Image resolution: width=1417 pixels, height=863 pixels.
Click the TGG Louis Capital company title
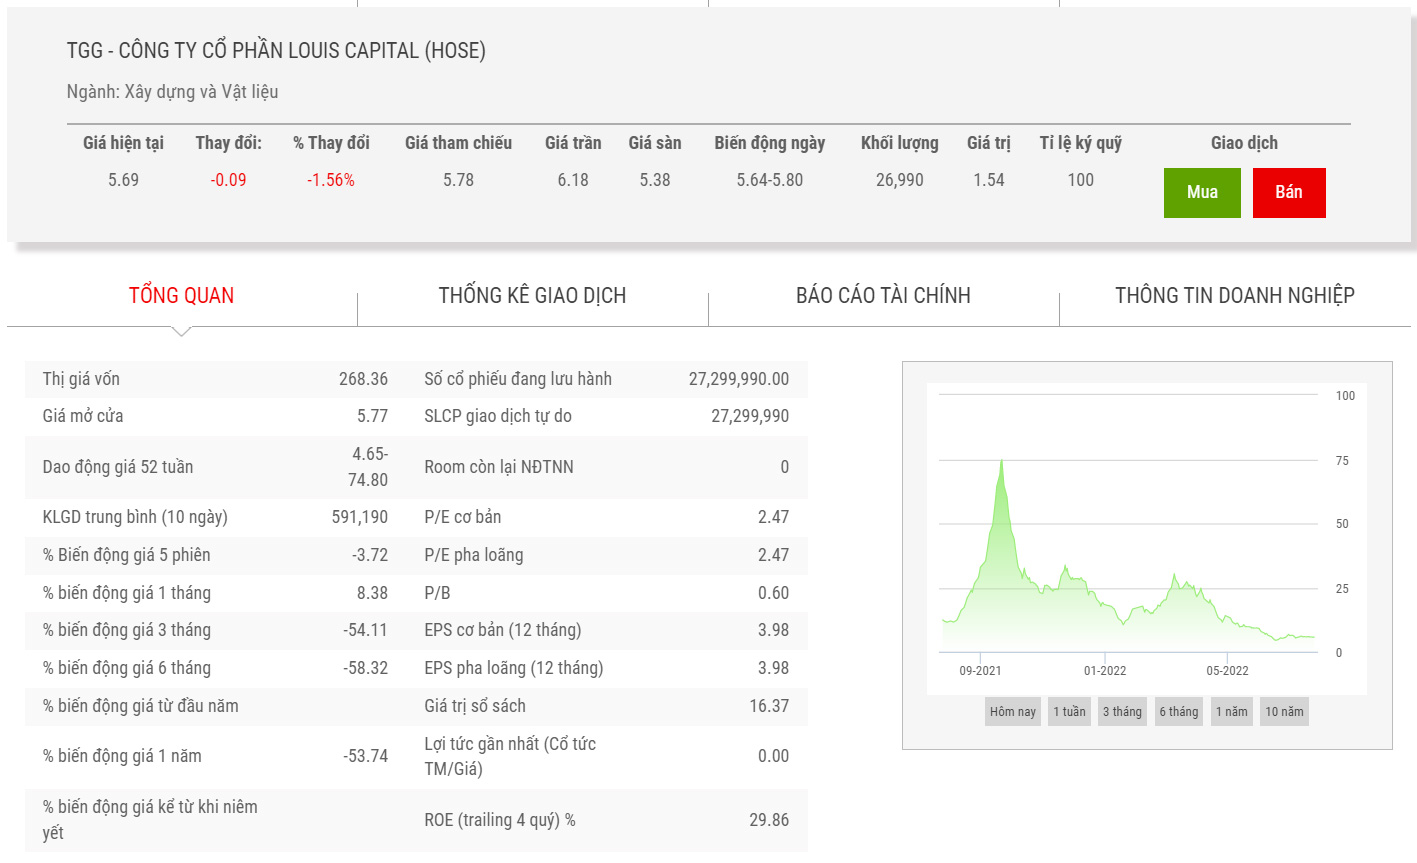point(276,51)
